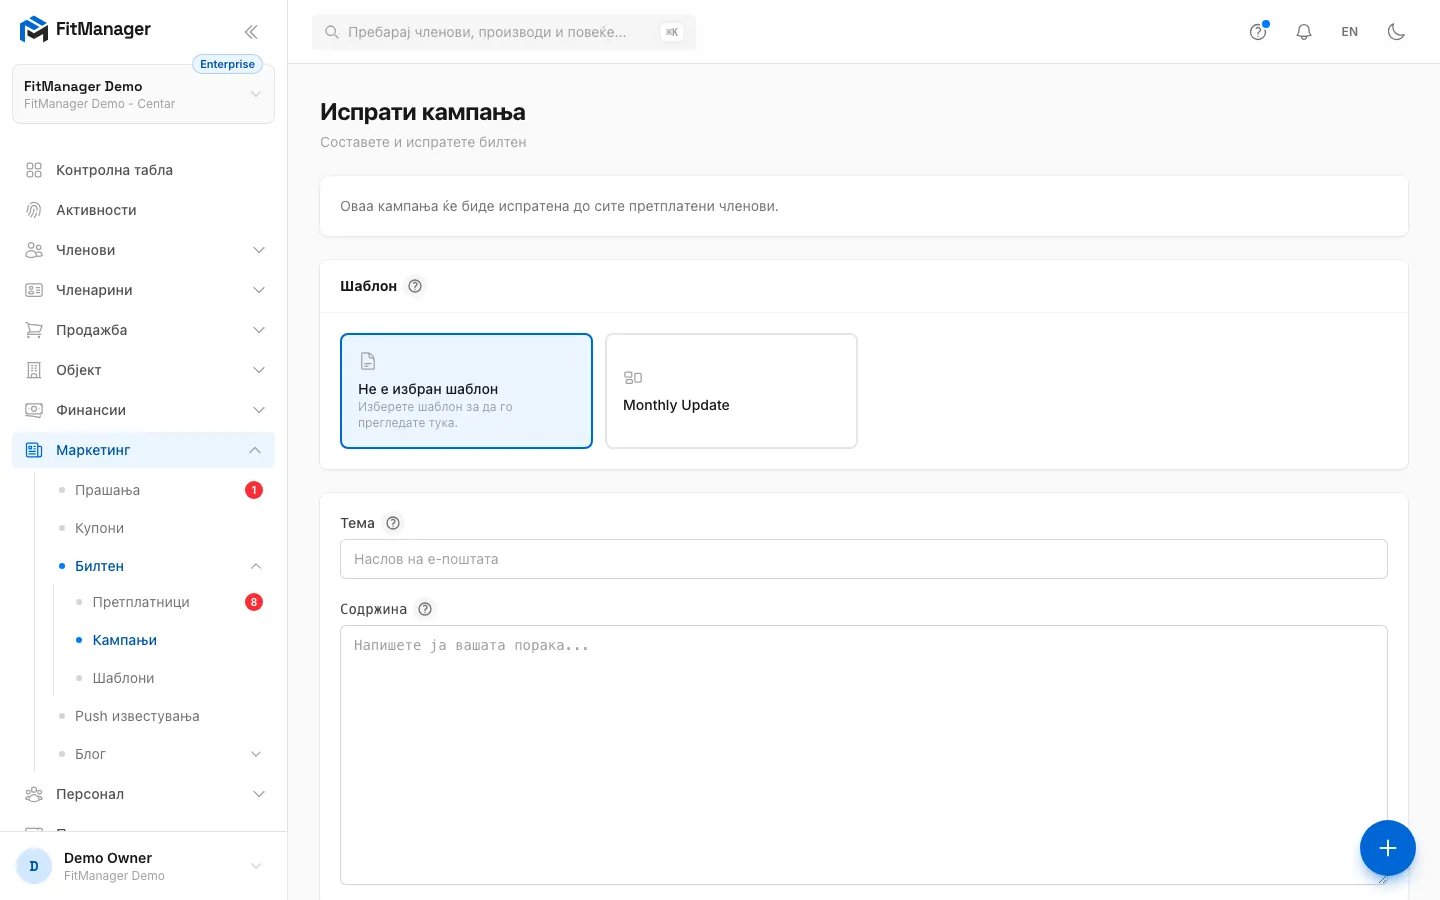Viewport: 1440px width, 900px height.
Task: Click the blue plus floating button
Action: tap(1388, 848)
